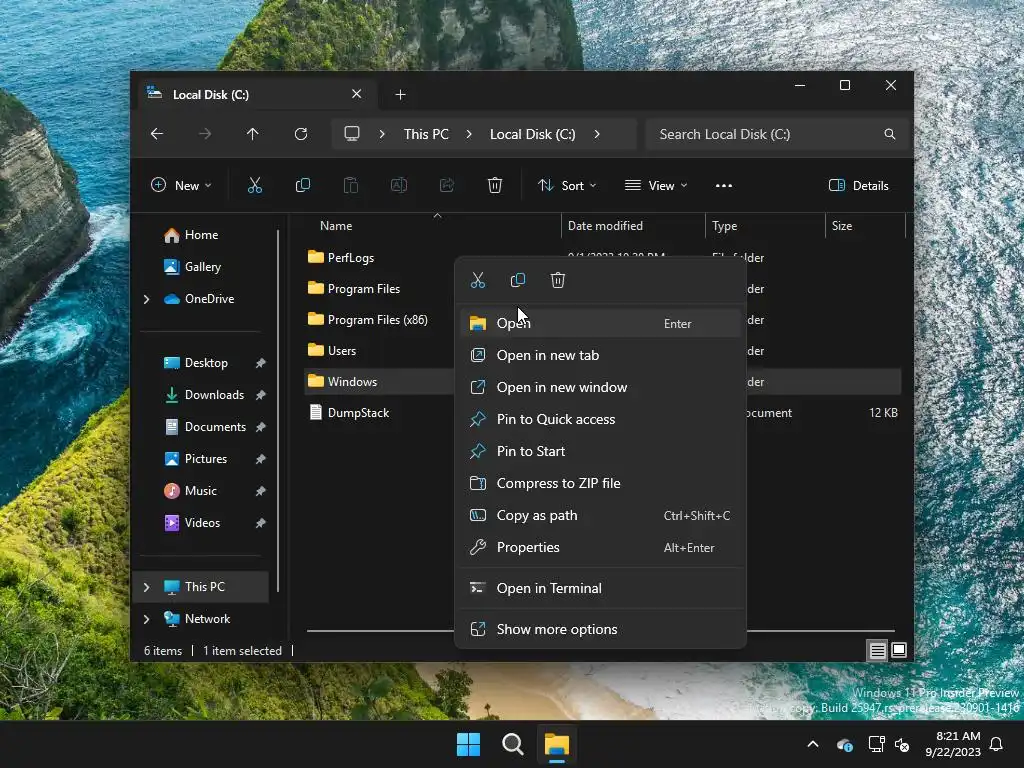This screenshot has width=1024, height=768.
Task: Click chevron before This PC breadcrumb
Action: pos(382,134)
